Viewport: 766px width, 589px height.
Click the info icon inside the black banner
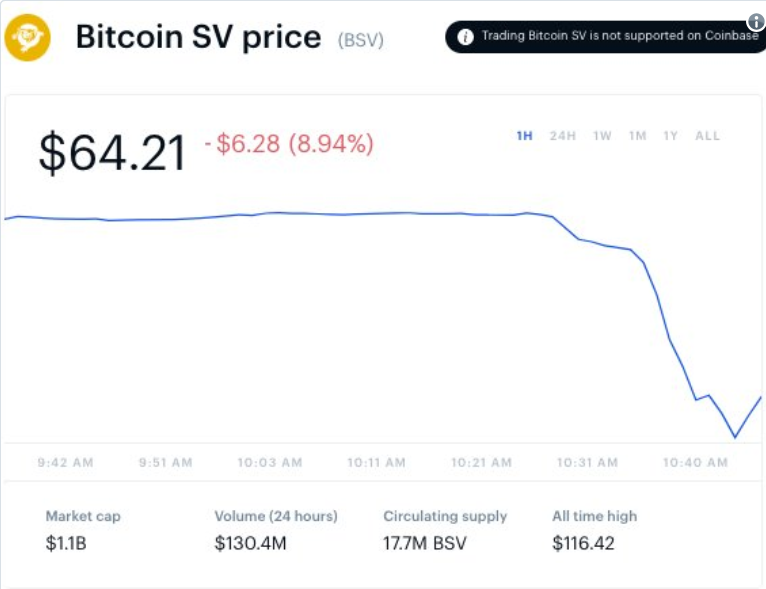(465, 36)
